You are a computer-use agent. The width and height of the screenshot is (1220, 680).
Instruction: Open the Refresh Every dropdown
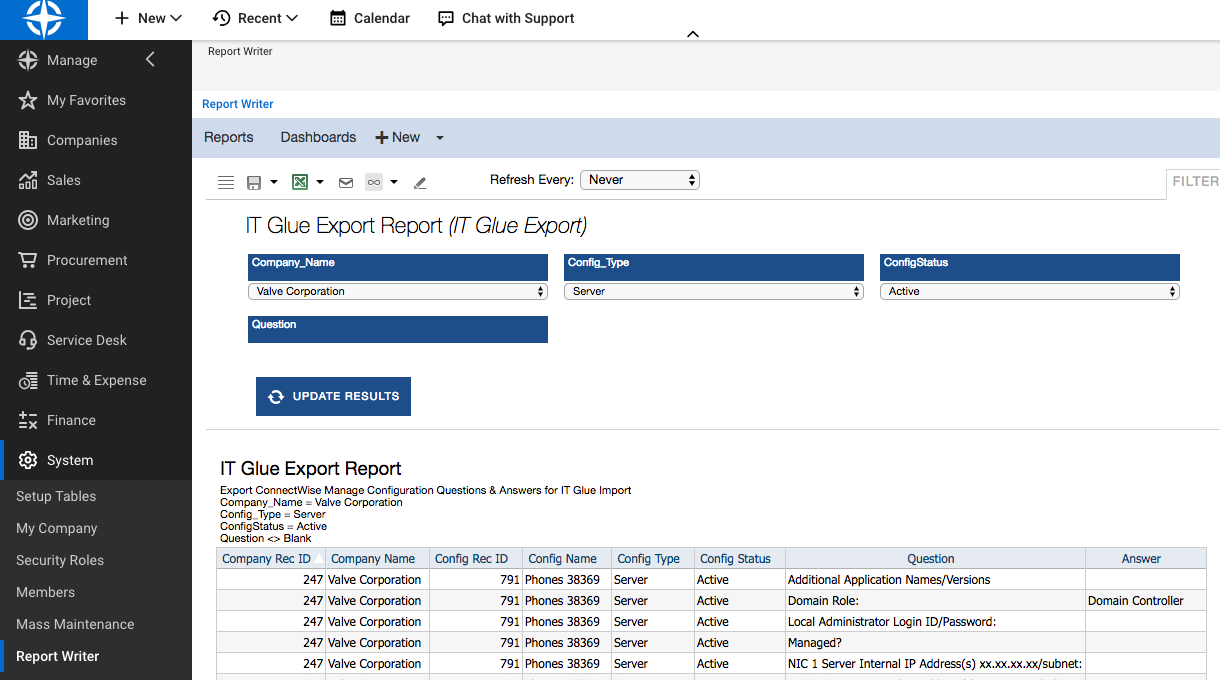(x=637, y=180)
